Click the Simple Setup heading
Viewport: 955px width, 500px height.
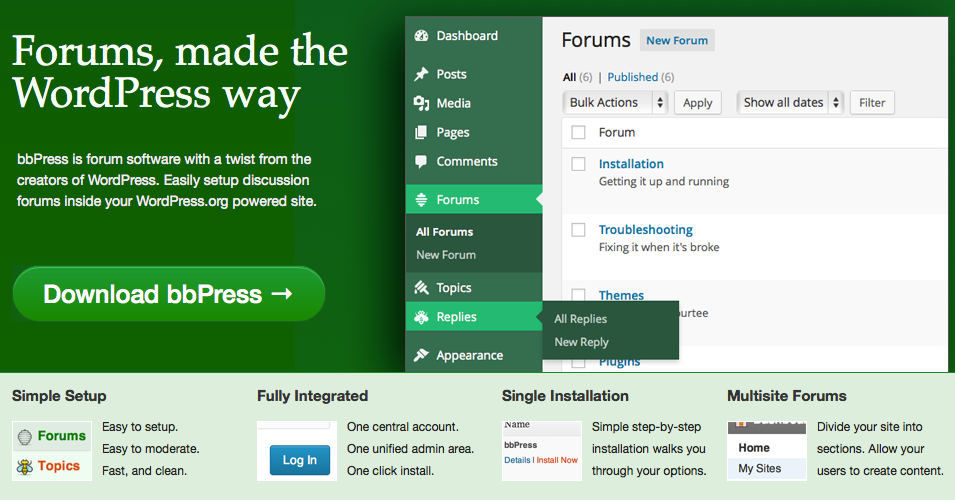point(59,396)
